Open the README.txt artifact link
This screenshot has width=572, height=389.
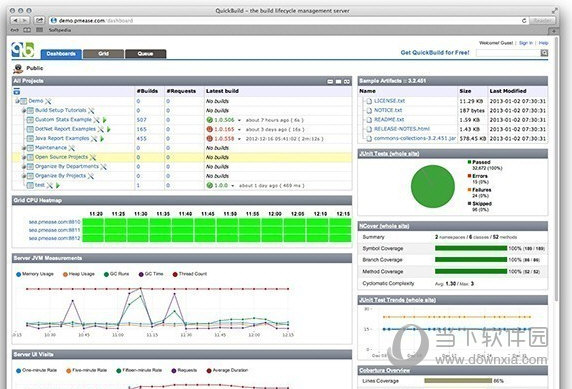pos(389,120)
